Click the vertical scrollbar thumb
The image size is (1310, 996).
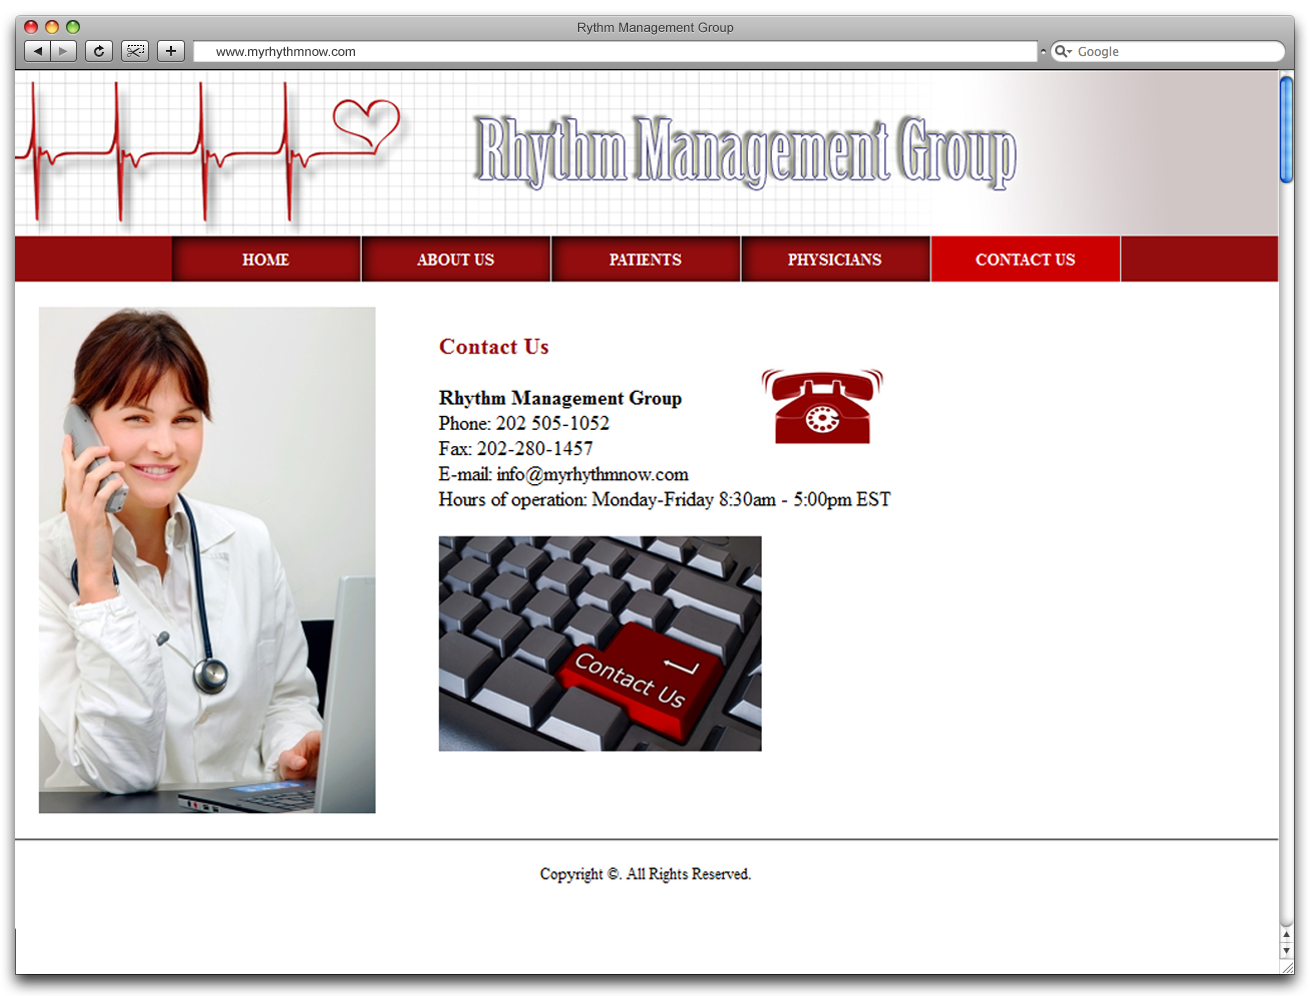tap(1287, 129)
